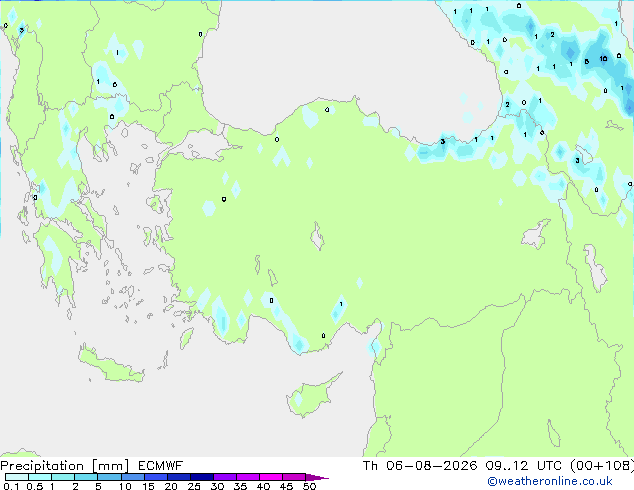Image resolution: width=634 pixels, height=490 pixels.
Task: Click the 5–10 mm legend color segment
Action: (109, 477)
